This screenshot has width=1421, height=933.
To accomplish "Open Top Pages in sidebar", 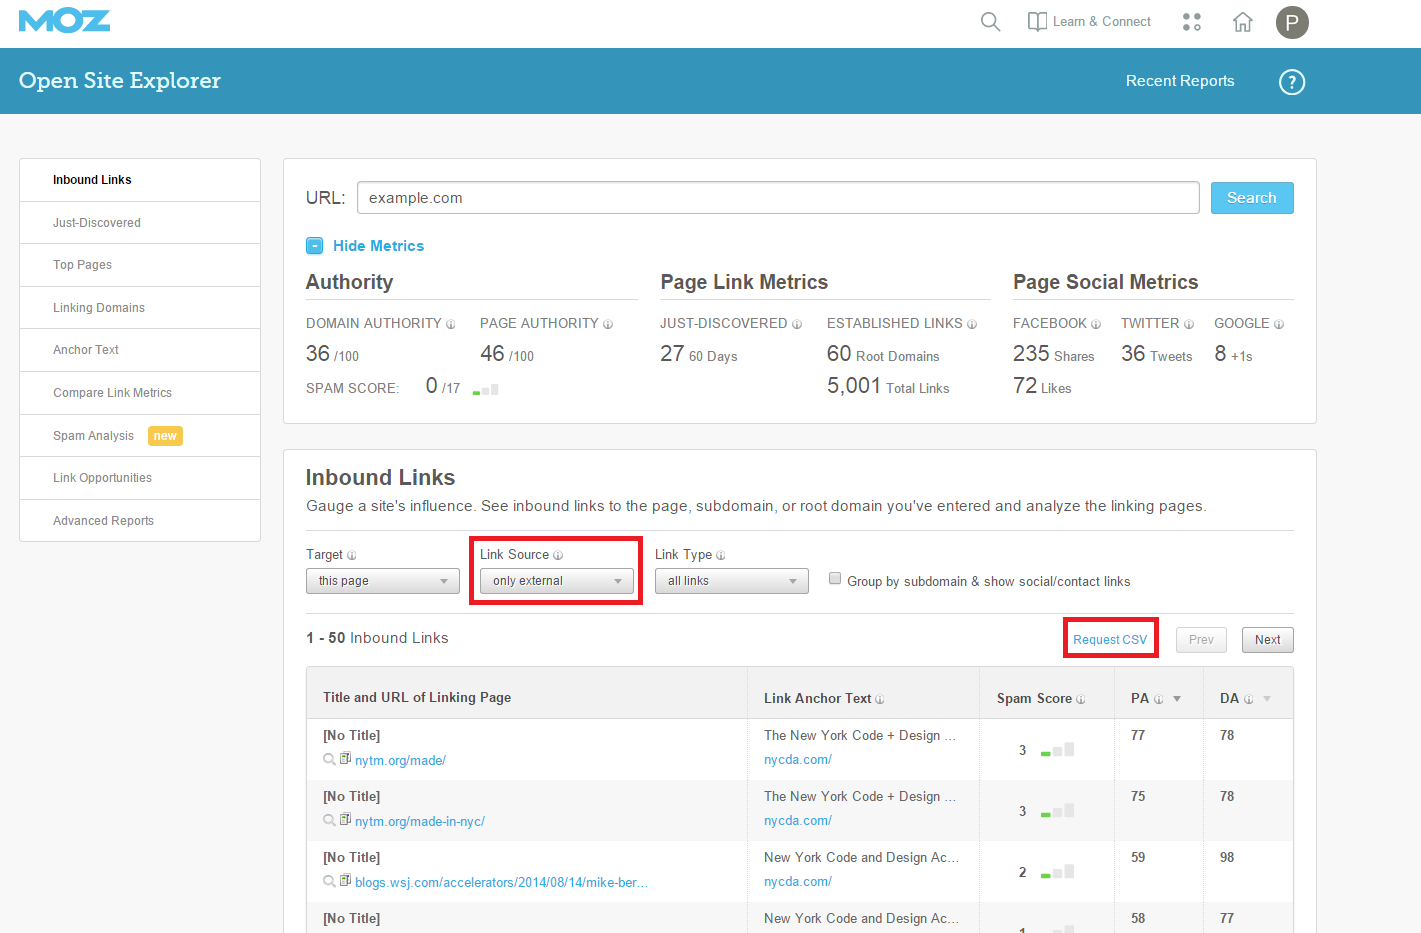I will (140, 265).
